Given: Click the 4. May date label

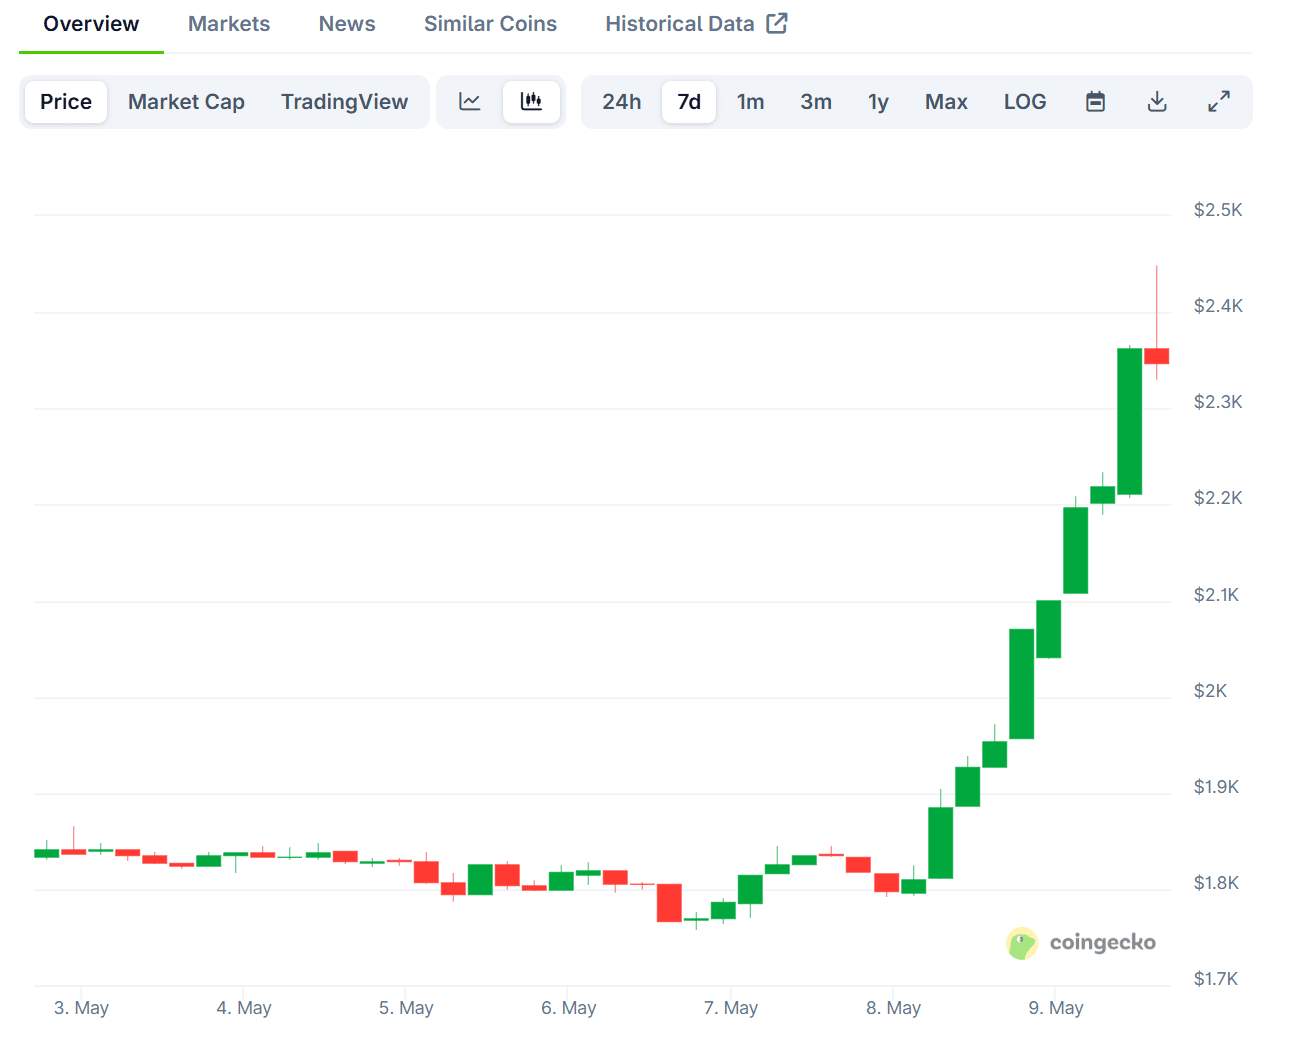Looking at the screenshot, I should (x=244, y=1007).
